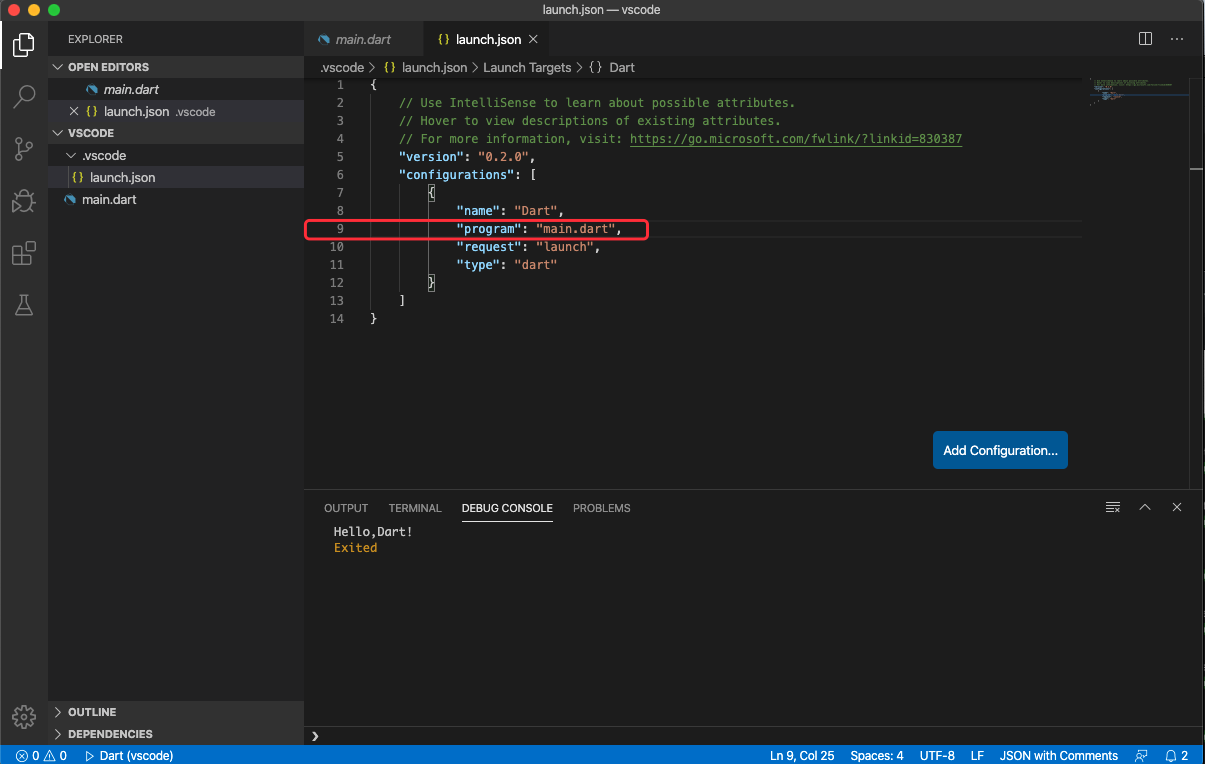This screenshot has width=1205, height=764.
Task: Close launch.json in Open Editors list
Action: click(74, 111)
